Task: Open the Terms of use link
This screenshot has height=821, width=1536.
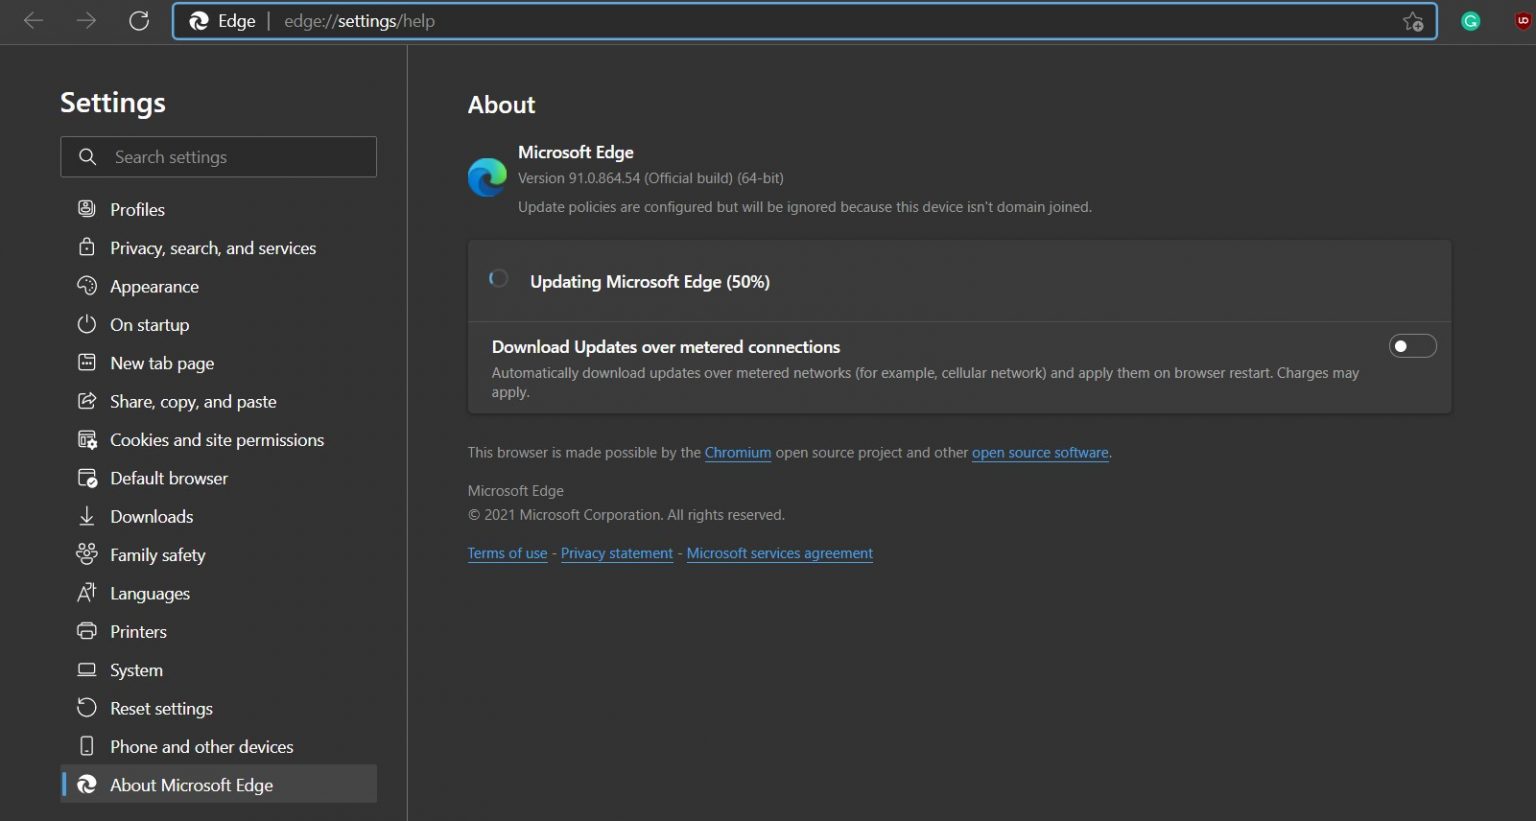Action: pos(507,554)
